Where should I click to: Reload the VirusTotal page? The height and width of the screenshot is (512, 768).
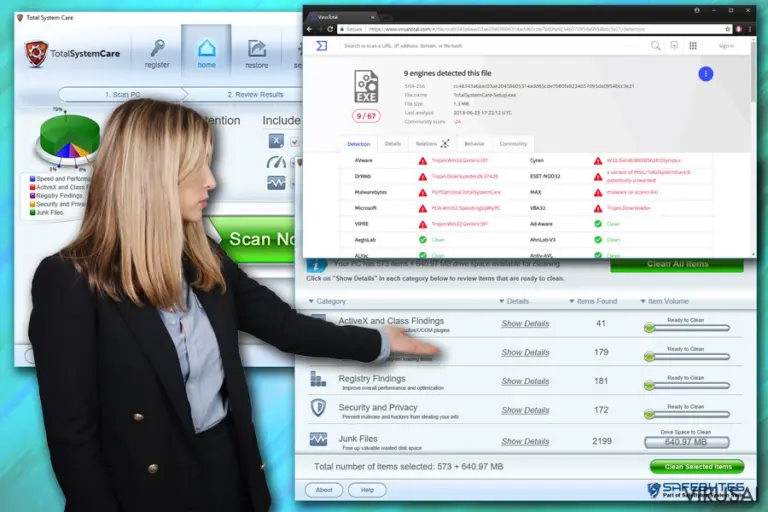coord(330,29)
